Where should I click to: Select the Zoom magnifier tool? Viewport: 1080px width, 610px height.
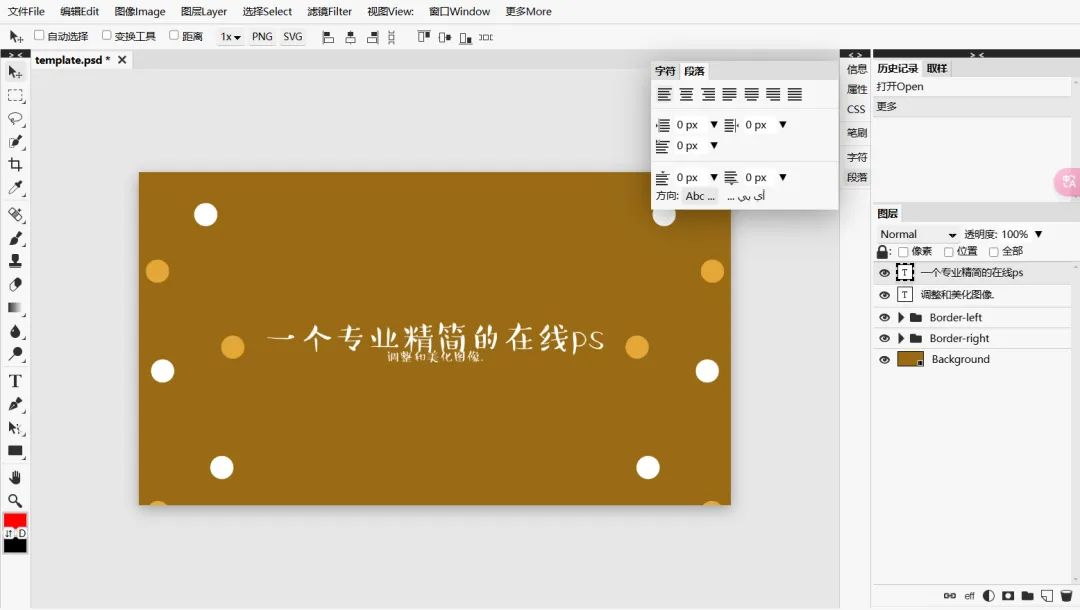point(15,500)
